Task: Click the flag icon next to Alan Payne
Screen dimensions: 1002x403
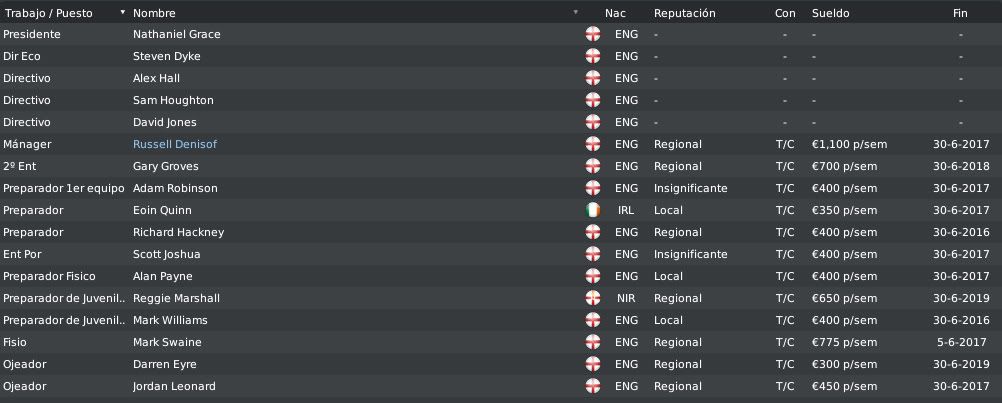Action: 593,277
